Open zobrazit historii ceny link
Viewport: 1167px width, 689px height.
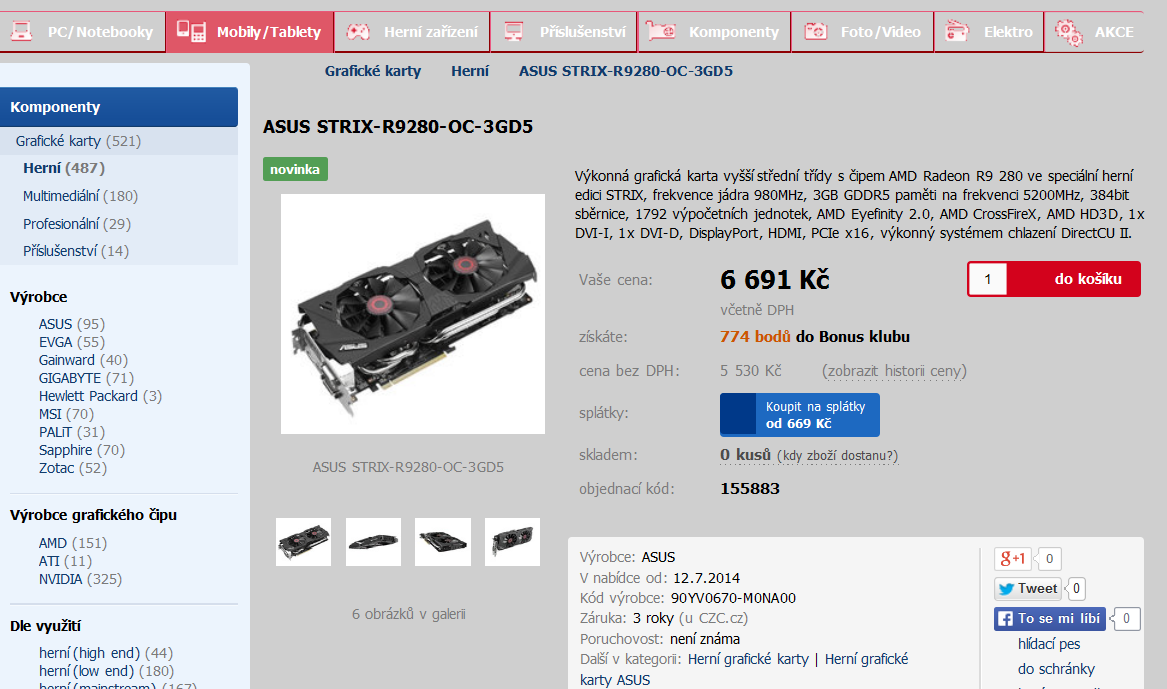coord(894,371)
